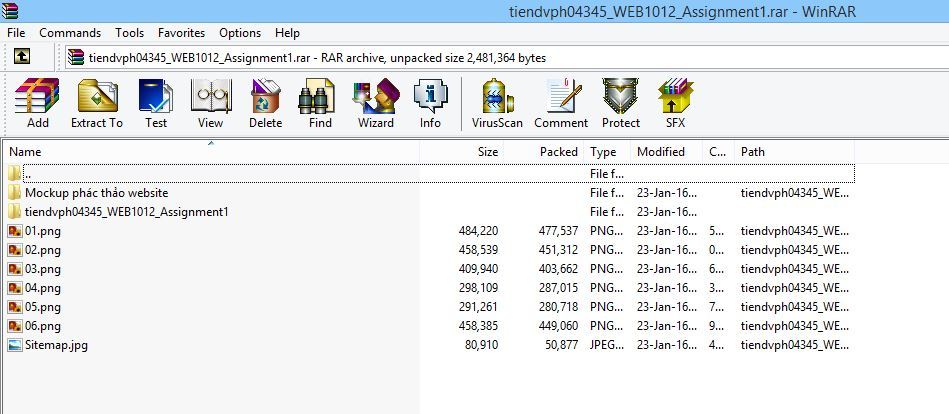Select the Sitemap.jpg file name
This screenshot has width=949, height=414.
point(56,345)
